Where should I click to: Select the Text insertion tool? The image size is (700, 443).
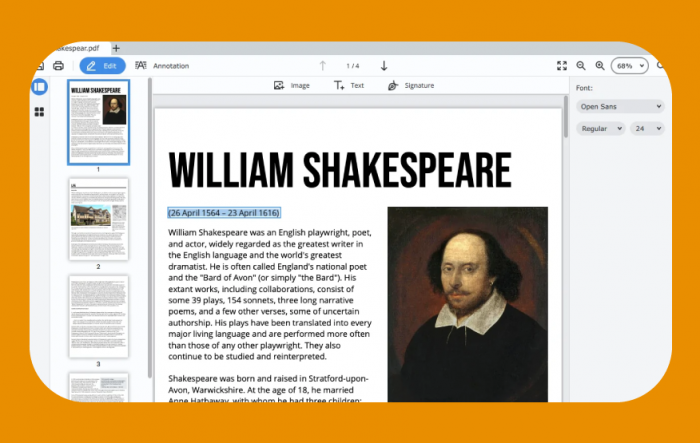349,85
